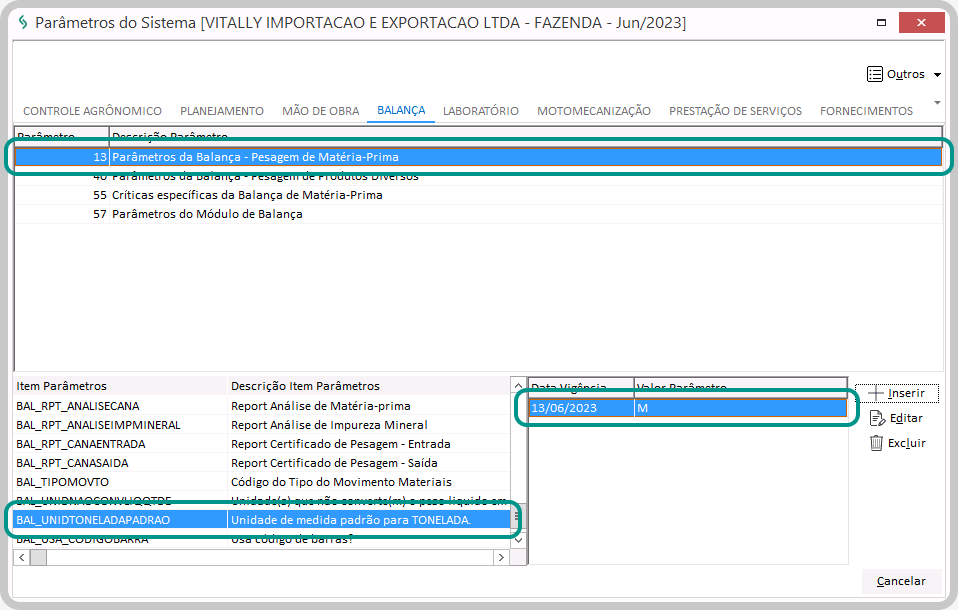
Task: Go to MOTOMECANIZAÇÃO tab
Action: (594, 111)
